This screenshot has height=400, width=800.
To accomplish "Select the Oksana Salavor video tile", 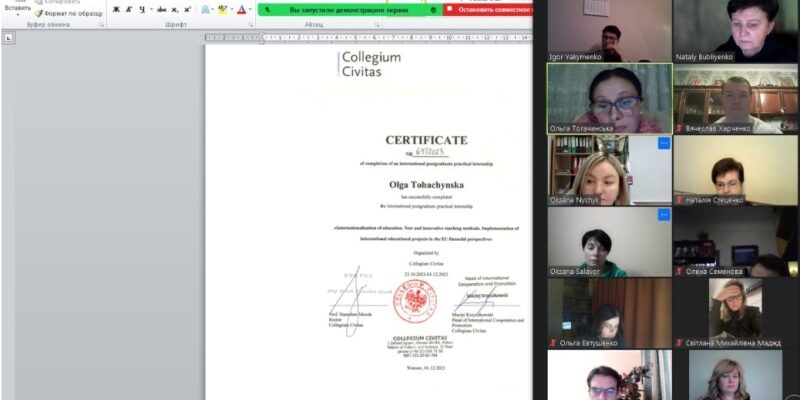I will pyautogui.click(x=610, y=241).
